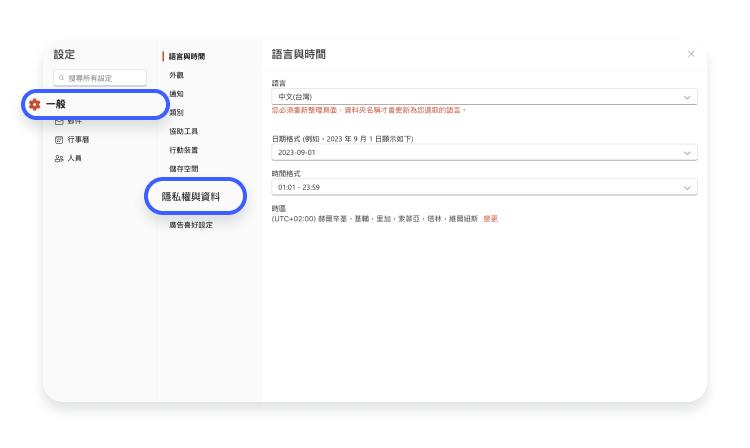Focus the 搜尋所有設定 search box
This screenshot has width=750, height=448.
point(100,78)
